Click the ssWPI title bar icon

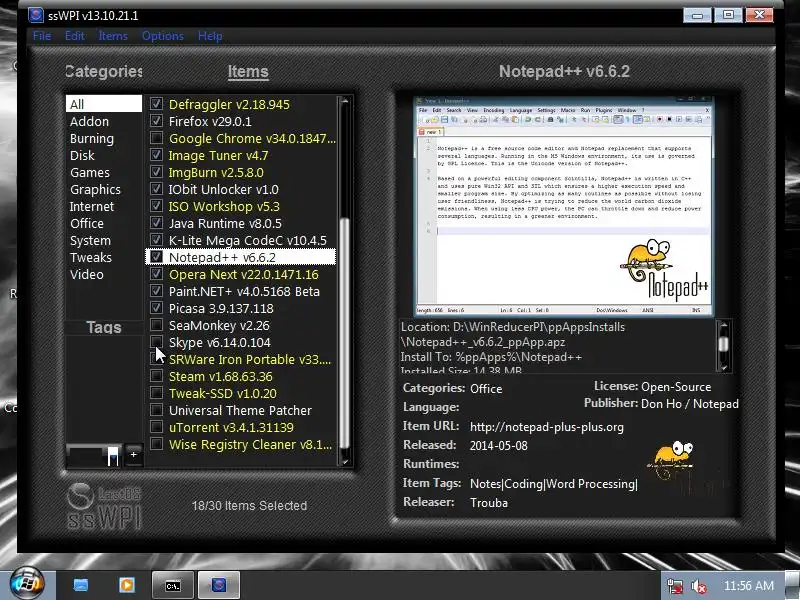click(36, 15)
